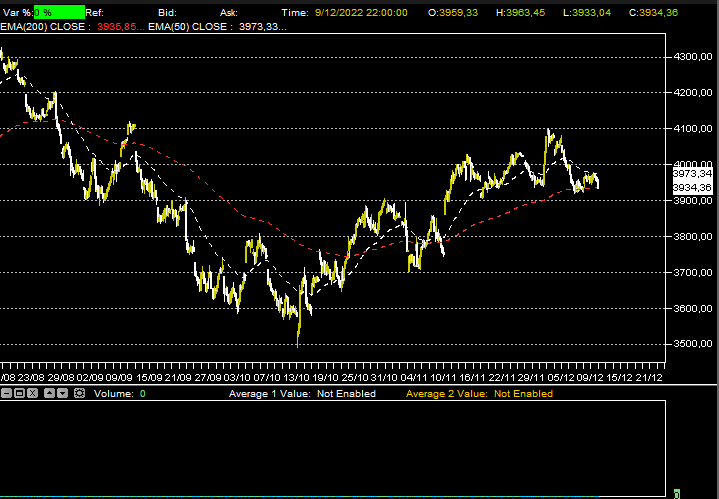The width and height of the screenshot is (719, 499).
Task: Click the 29/11 date on time axis
Action: pyautogui.click(x=530, y=378)
